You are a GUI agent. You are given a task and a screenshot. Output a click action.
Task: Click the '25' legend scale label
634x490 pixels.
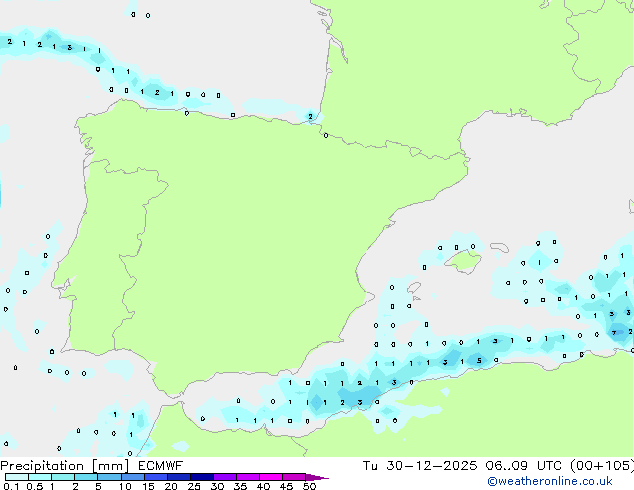[194, 486]
